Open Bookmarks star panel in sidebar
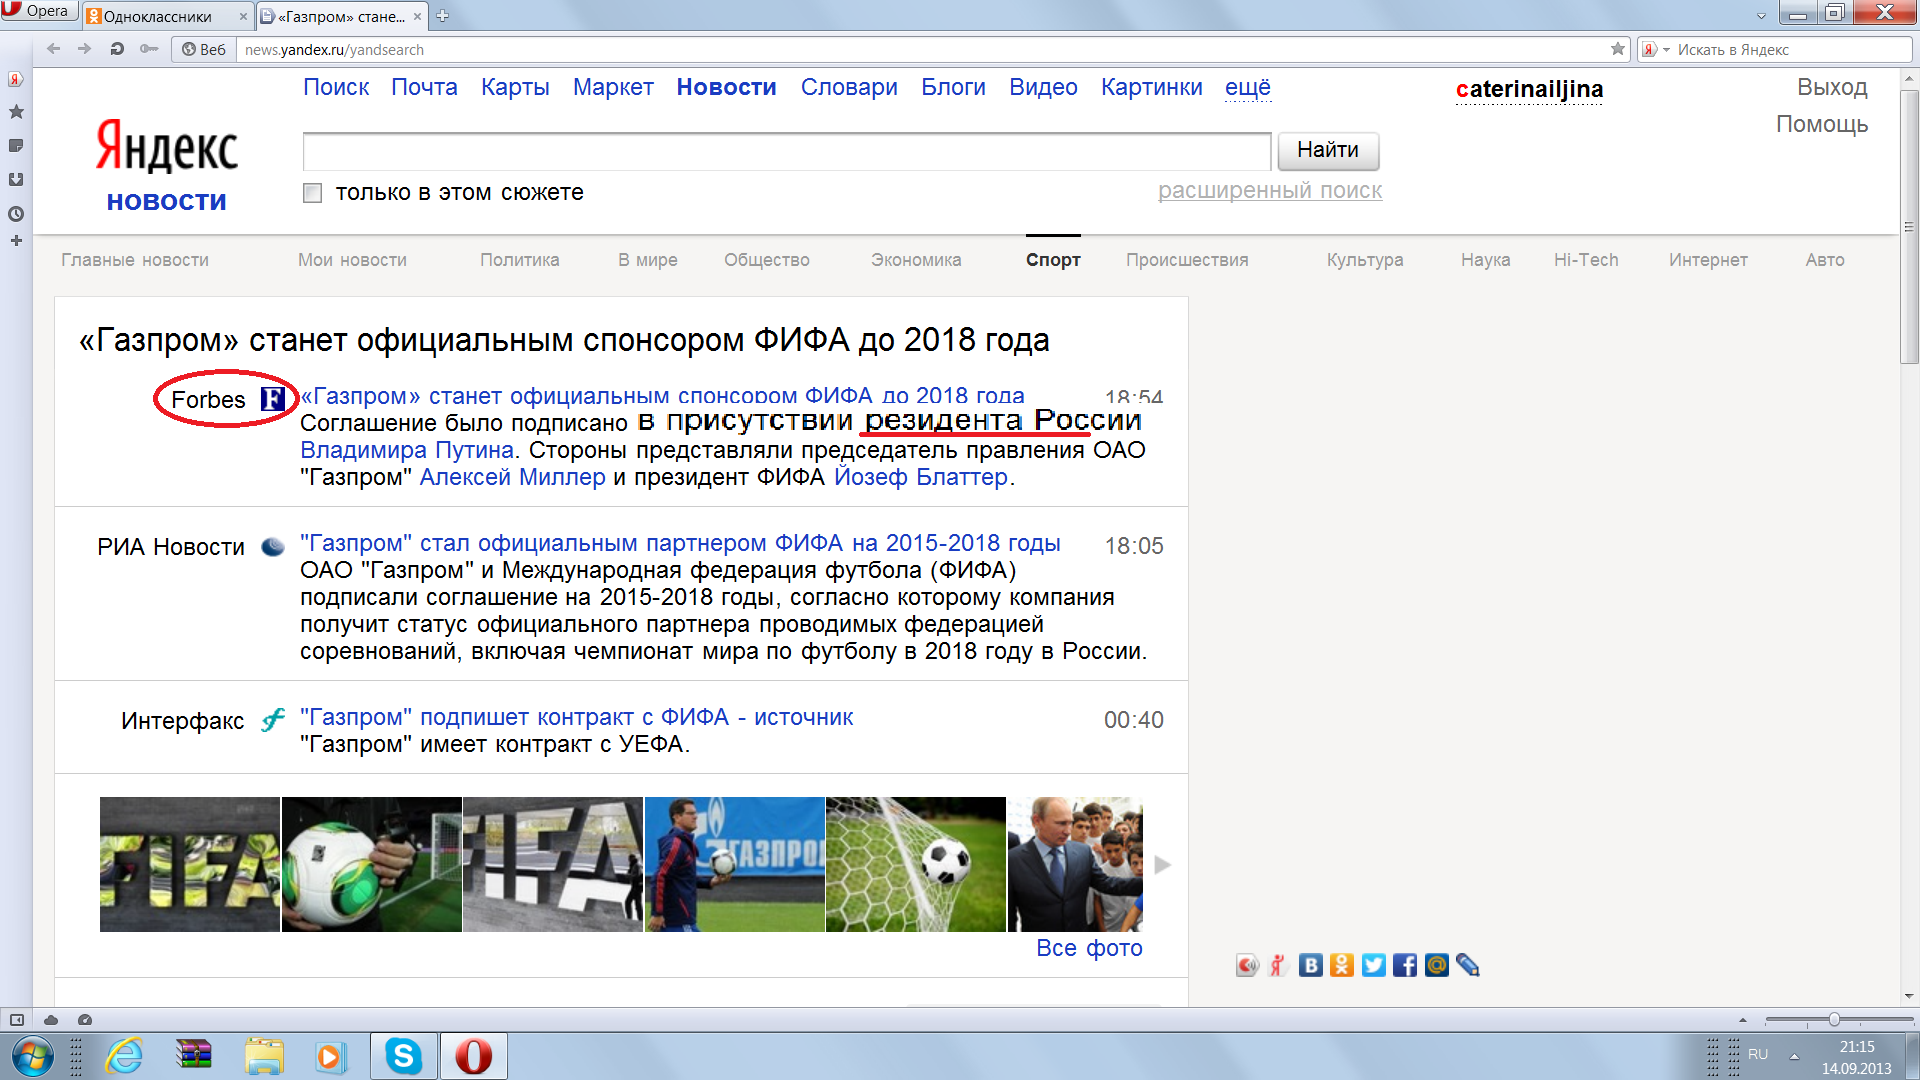 coord(16,112)
